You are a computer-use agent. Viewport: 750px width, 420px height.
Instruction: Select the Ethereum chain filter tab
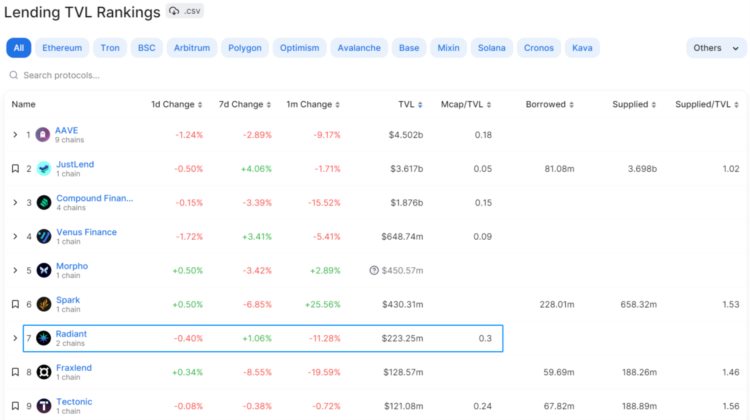coord(62,48)
